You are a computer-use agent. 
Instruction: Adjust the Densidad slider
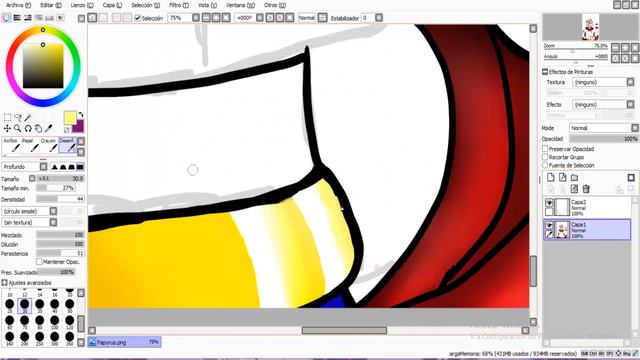coord(60,199)
